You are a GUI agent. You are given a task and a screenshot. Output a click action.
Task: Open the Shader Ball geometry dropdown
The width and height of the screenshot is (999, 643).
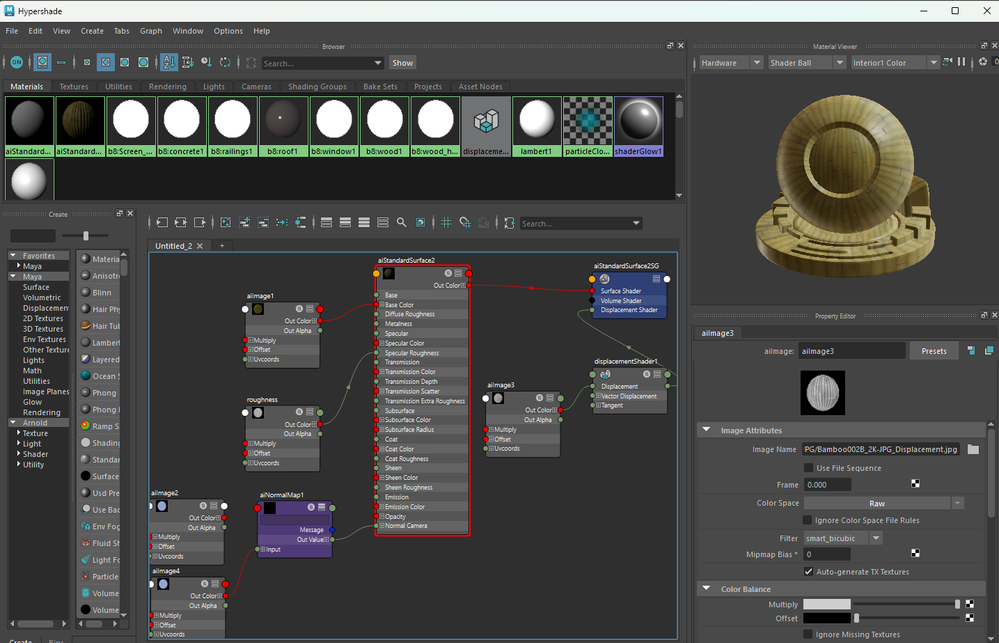[x=805, y=62]
